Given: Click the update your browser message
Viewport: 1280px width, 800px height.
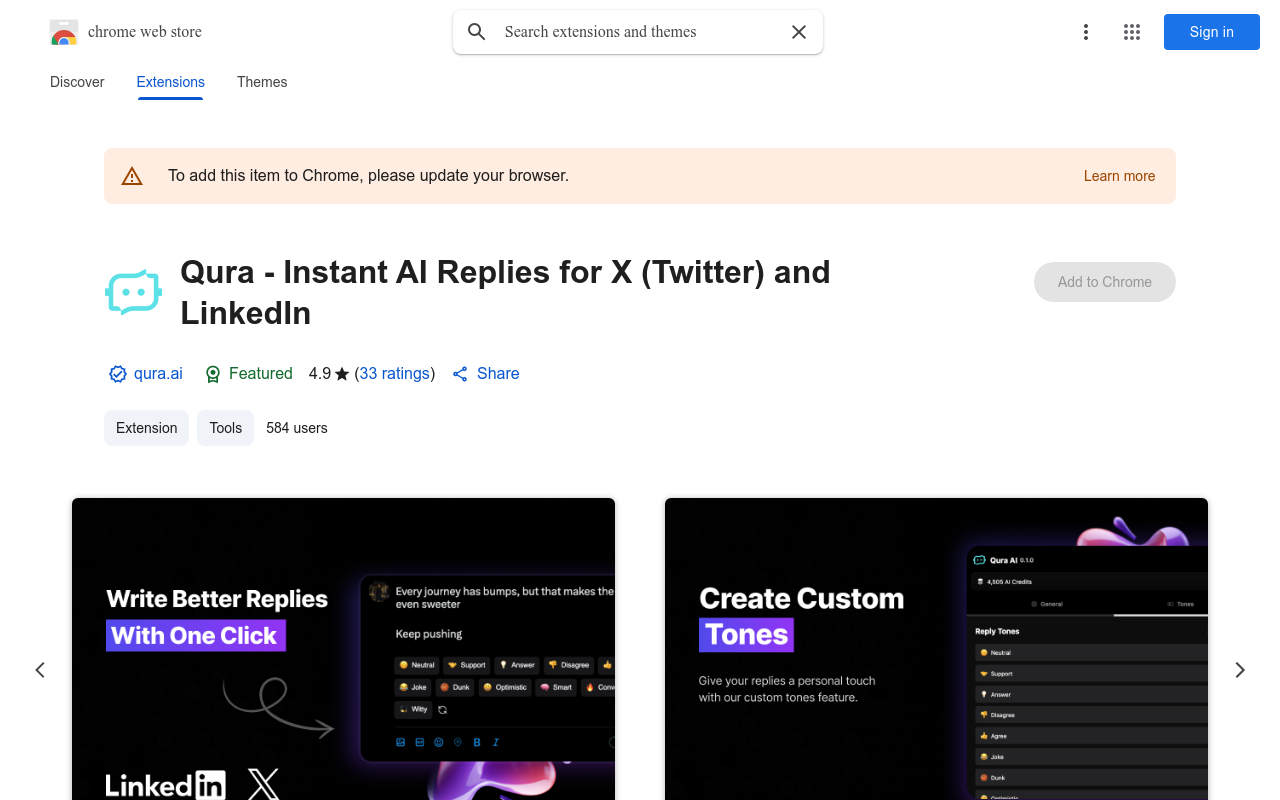Looking at the screenshot, I should 368,176.
